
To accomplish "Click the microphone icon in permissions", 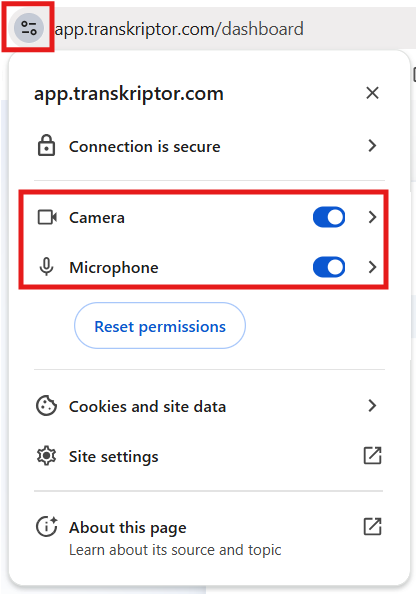I will [46, 267].
